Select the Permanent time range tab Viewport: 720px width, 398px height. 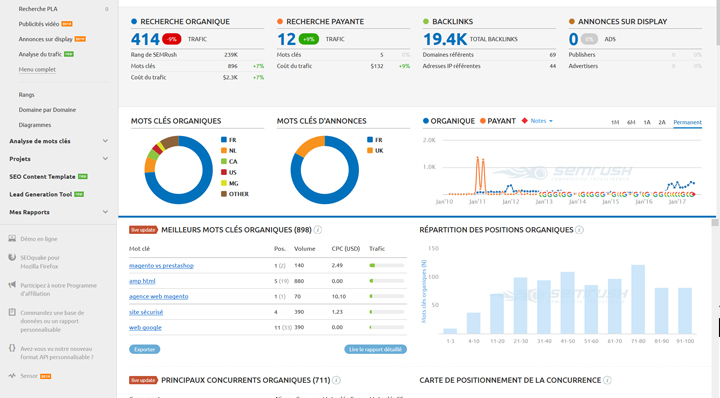tap(687, 123)
